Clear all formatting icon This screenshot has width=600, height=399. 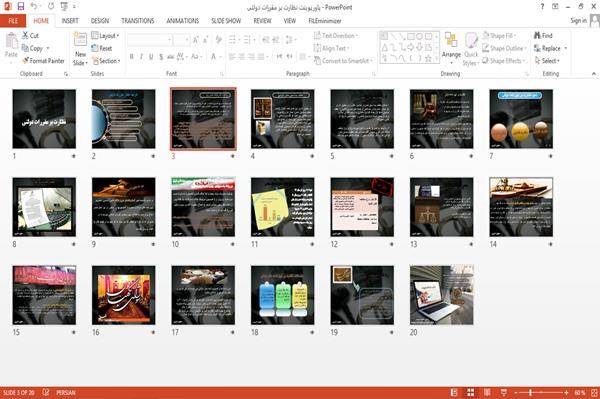click(219, 40)
